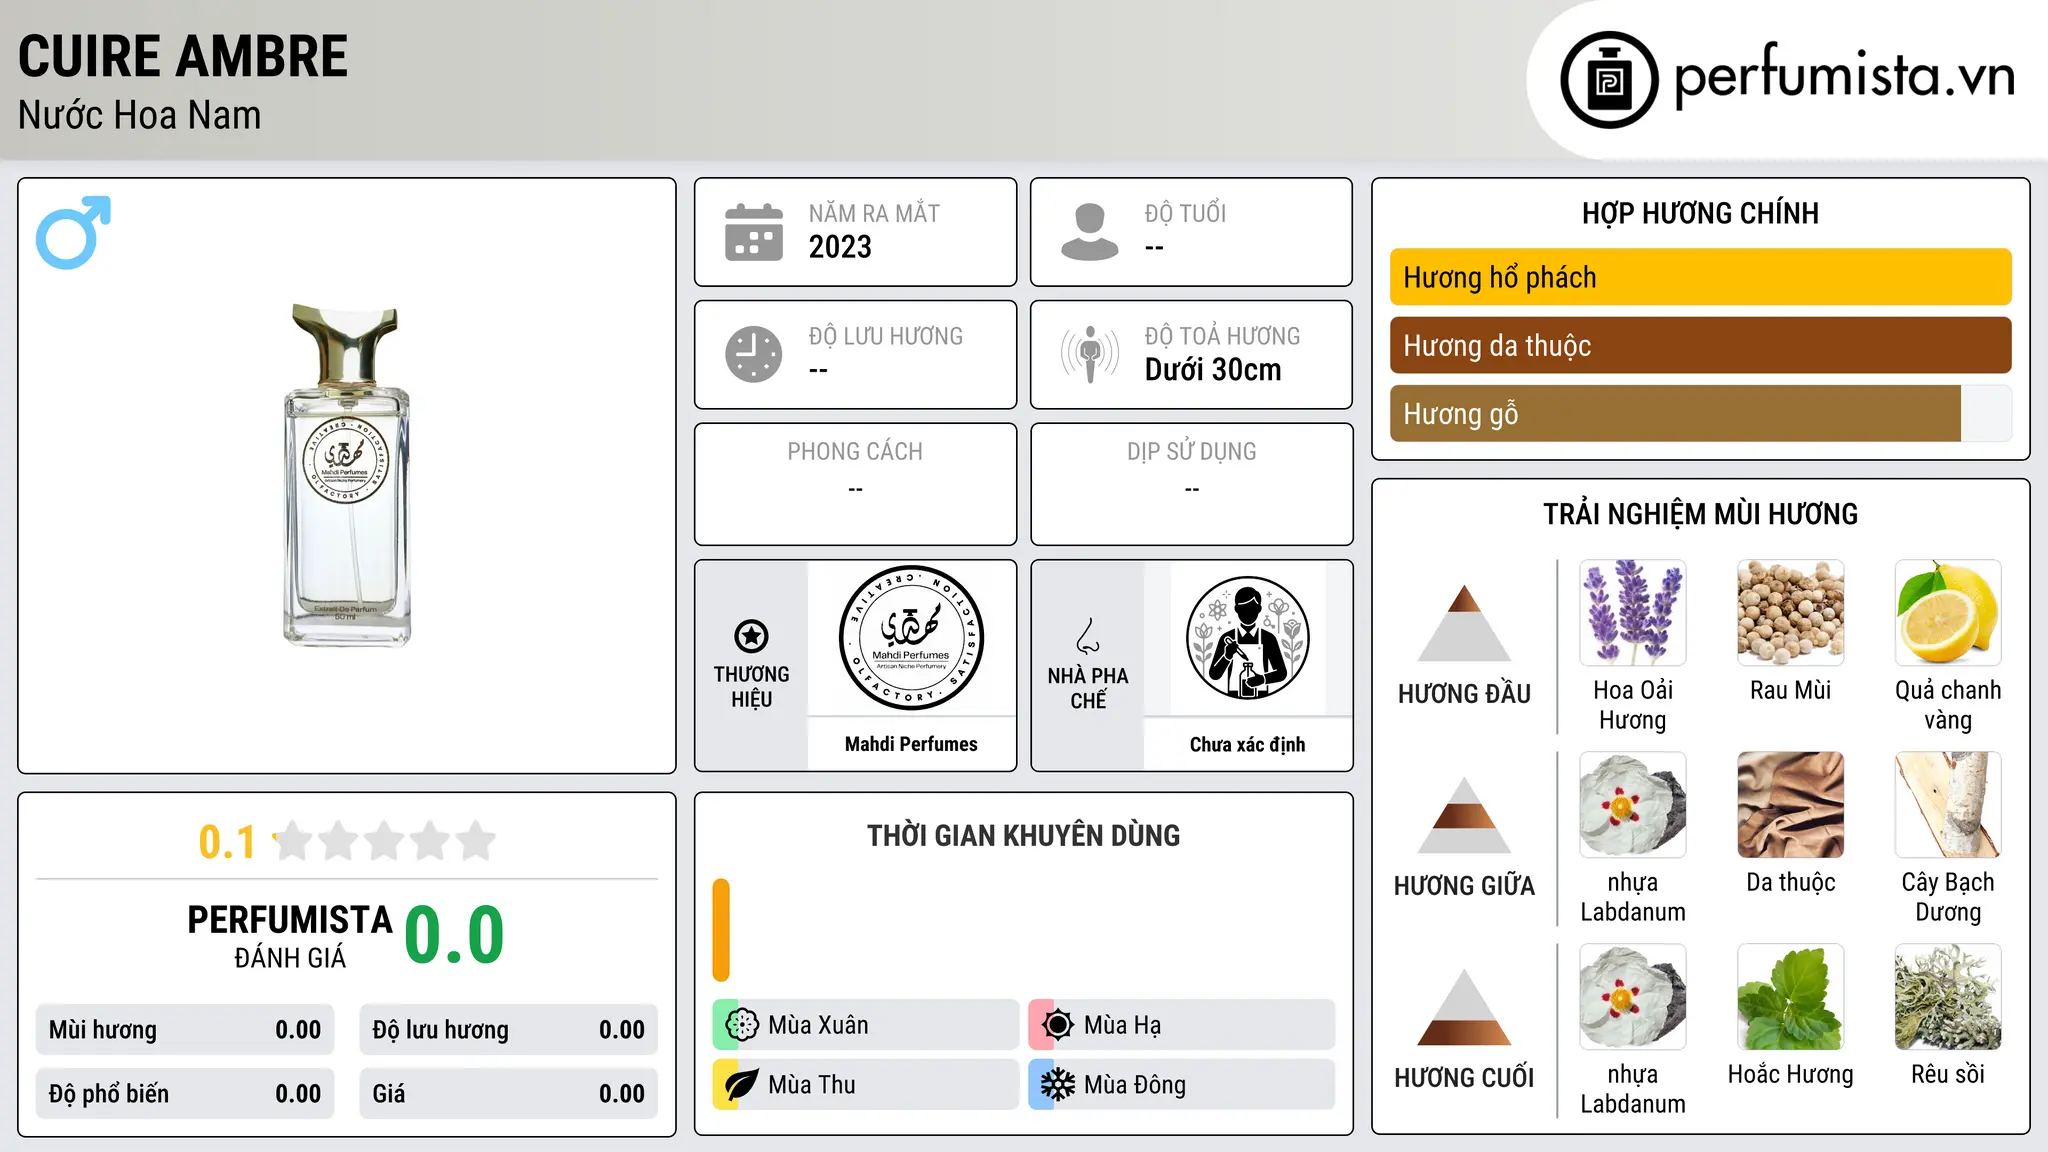Open the perfumer silhouette image
2048x1152 pixels.
[x=1247, y=638]
